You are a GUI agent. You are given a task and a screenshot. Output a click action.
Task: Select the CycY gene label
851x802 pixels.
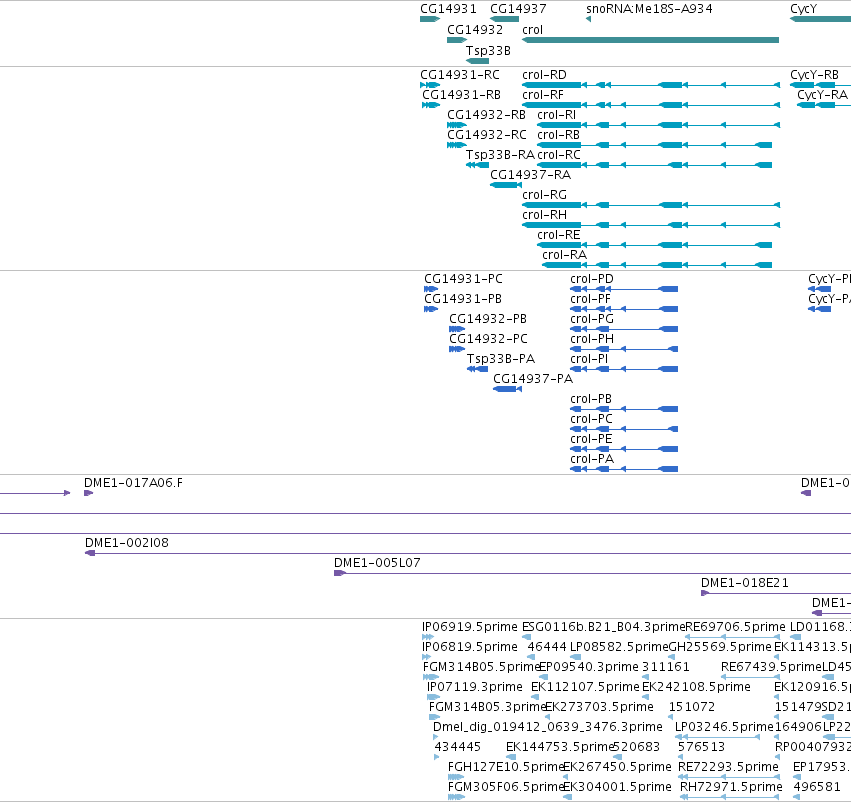(x=803, y=9)
